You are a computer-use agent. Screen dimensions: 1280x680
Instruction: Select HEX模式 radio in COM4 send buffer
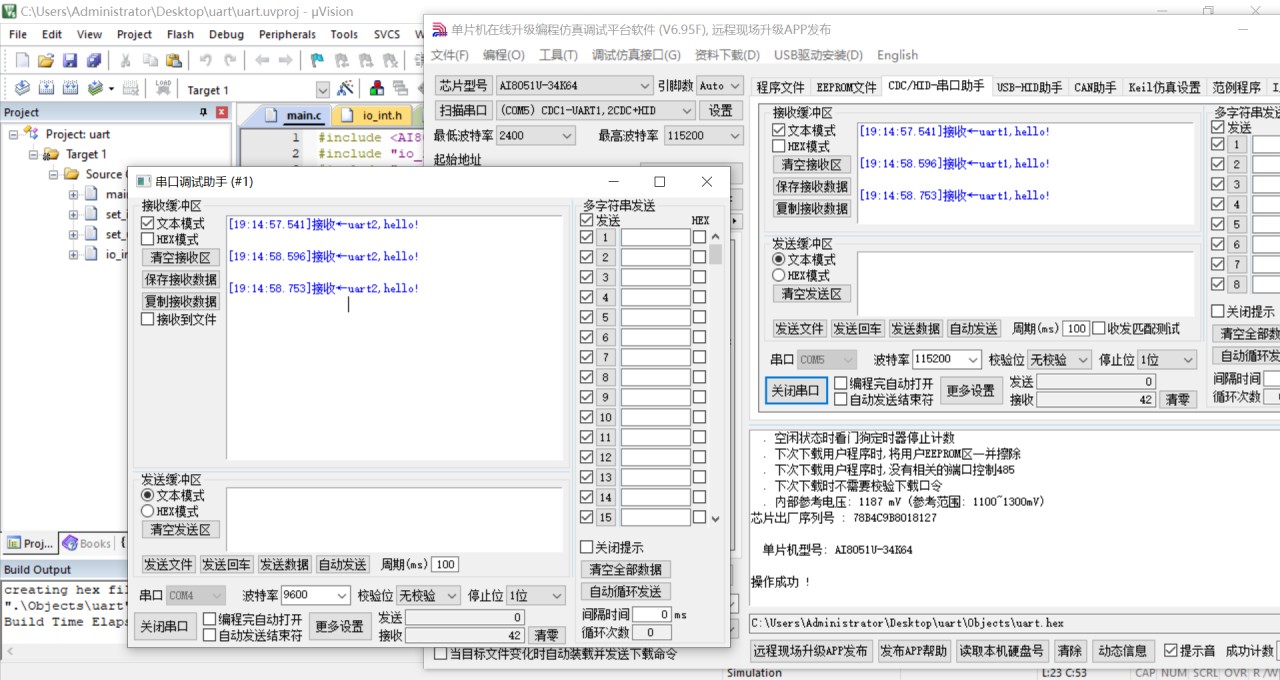[x=148, y=512]
